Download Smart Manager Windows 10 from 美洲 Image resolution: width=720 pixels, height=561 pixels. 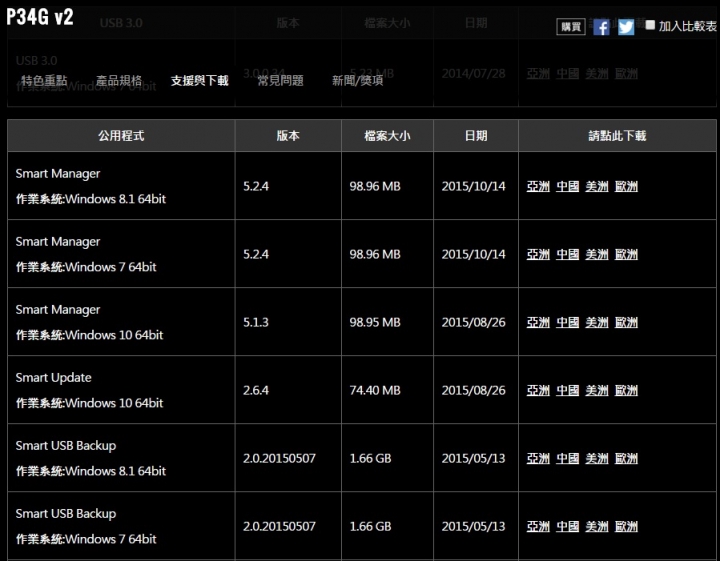596,322
